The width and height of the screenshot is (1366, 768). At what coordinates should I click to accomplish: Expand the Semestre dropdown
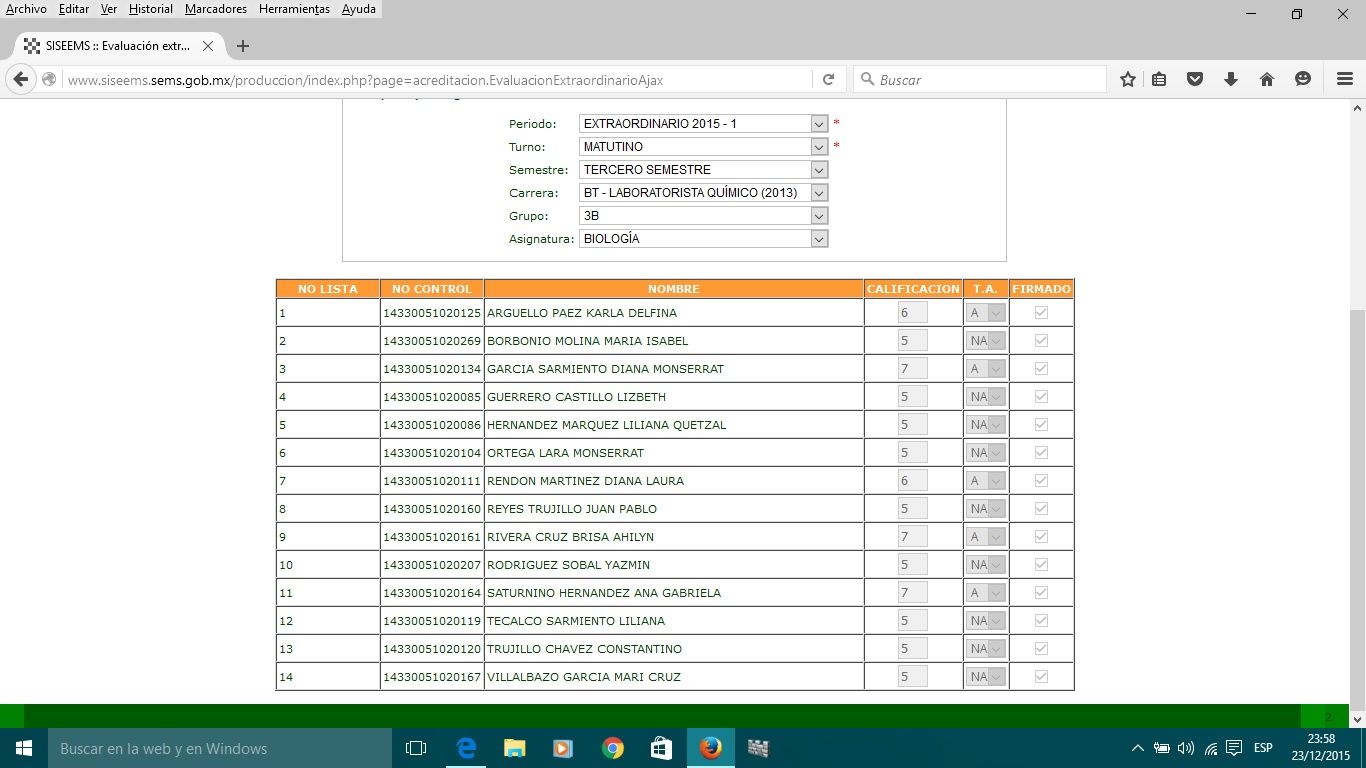(704, 170)
